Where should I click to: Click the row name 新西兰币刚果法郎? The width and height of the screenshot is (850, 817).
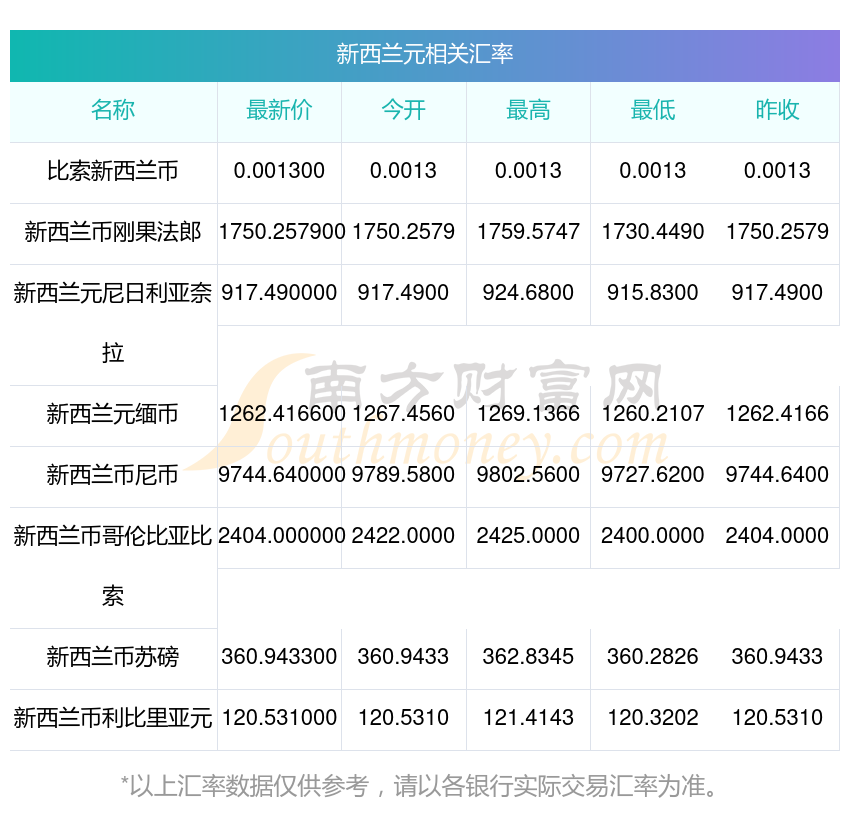point(113,231)
